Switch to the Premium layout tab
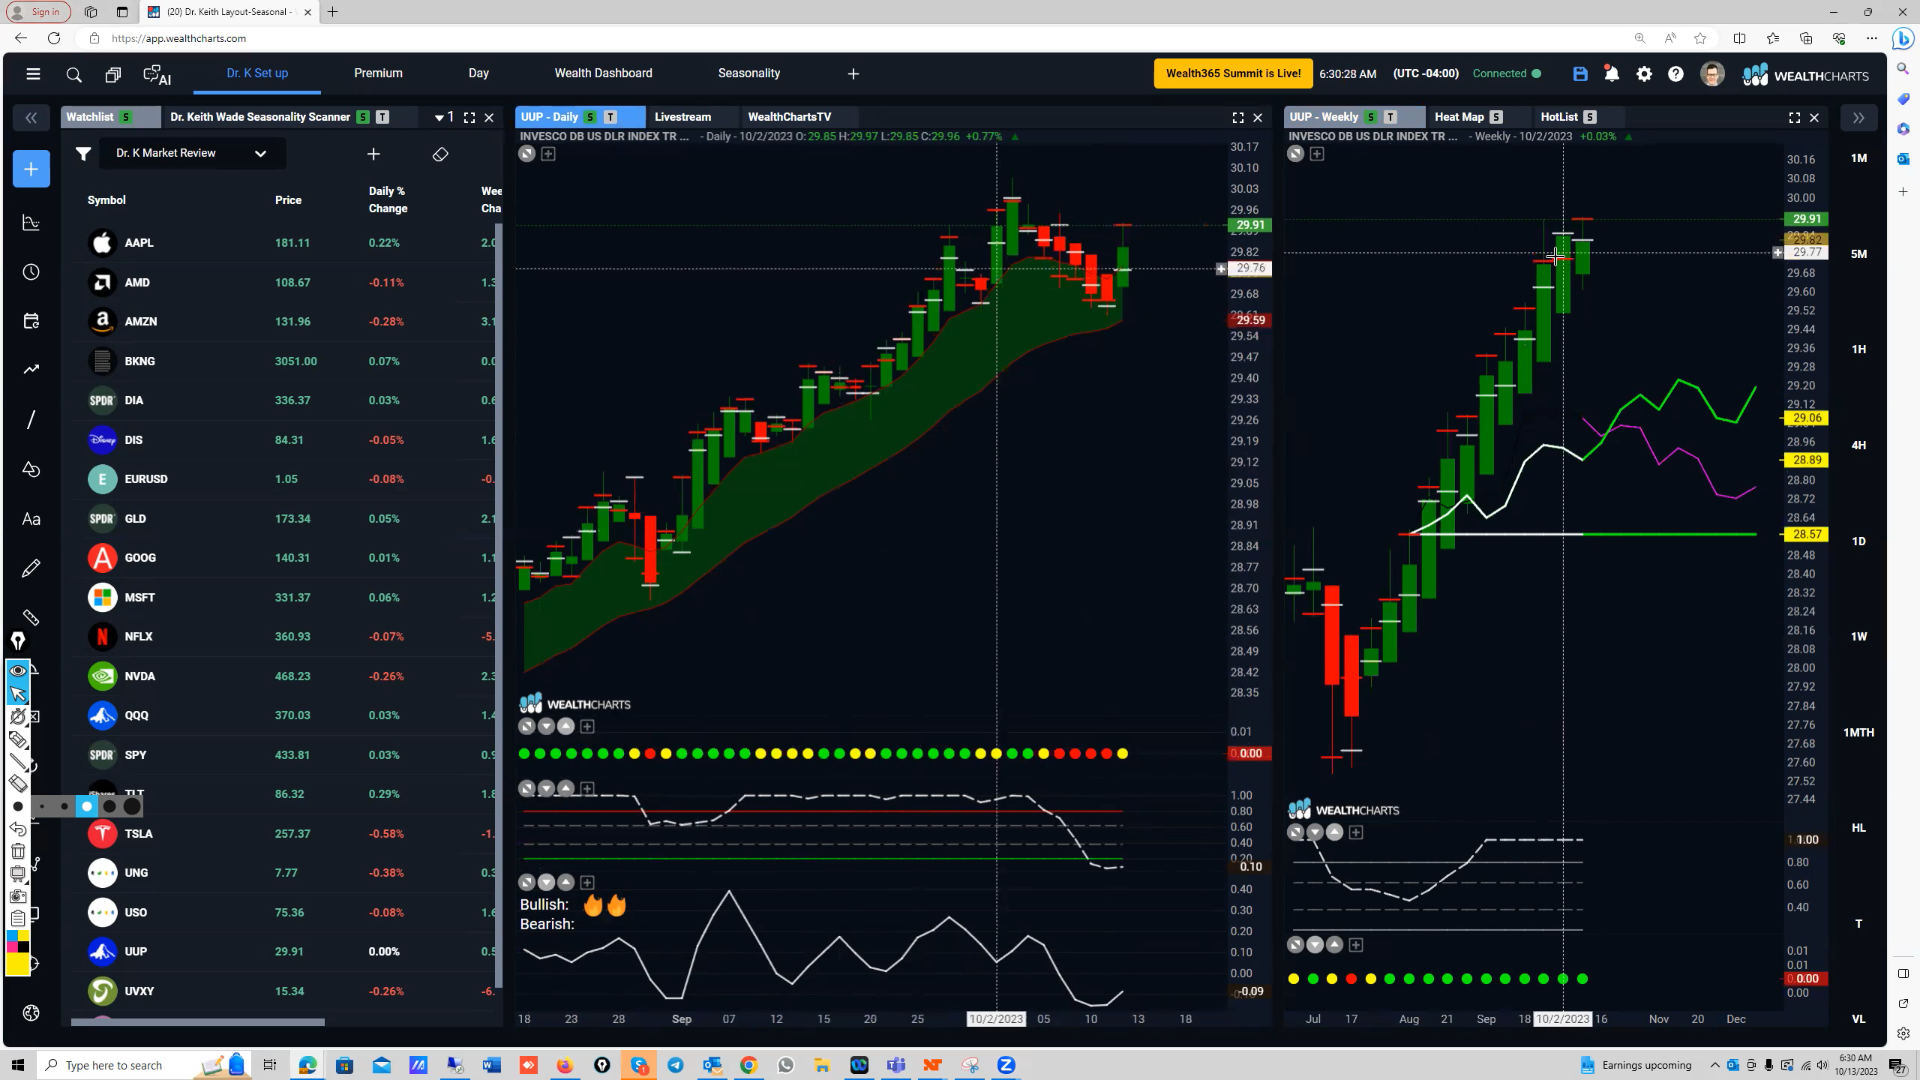Image resolution: width=1920 pixels, height=1080 pixels. (x=378, y=74)
